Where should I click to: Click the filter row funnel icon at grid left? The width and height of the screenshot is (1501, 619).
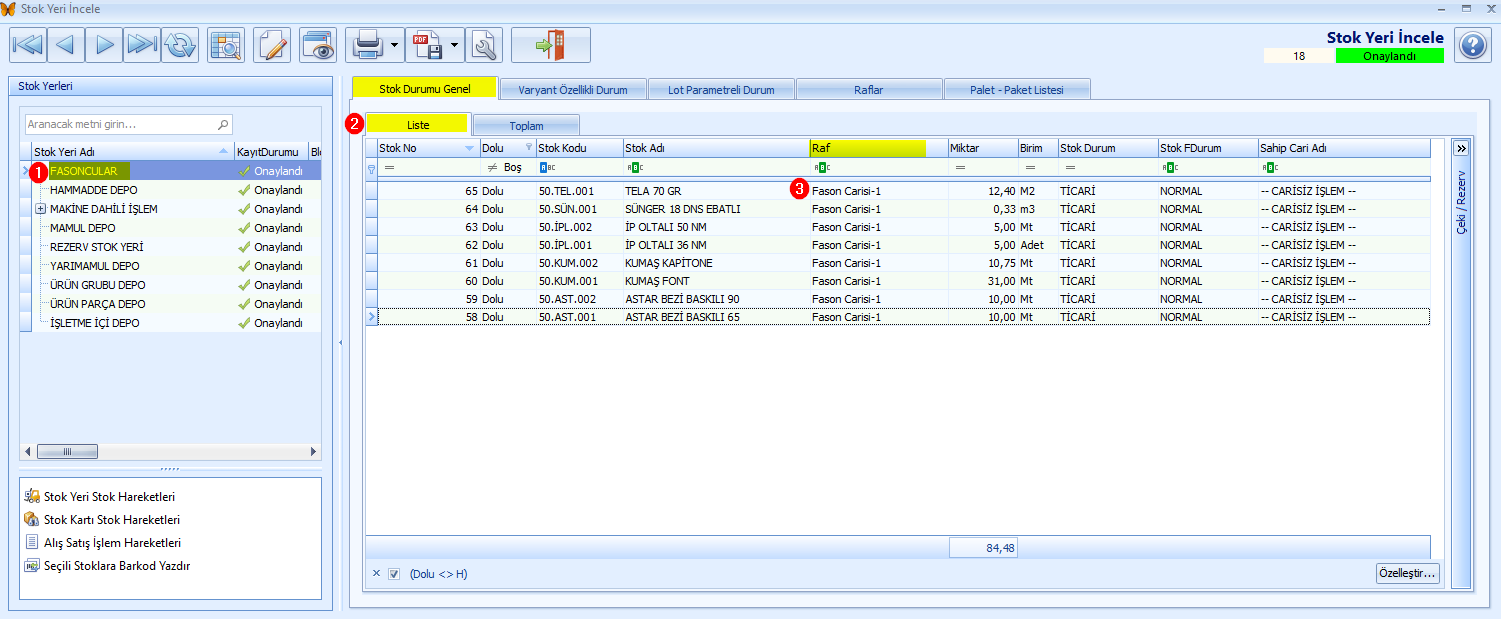(372, 169)
